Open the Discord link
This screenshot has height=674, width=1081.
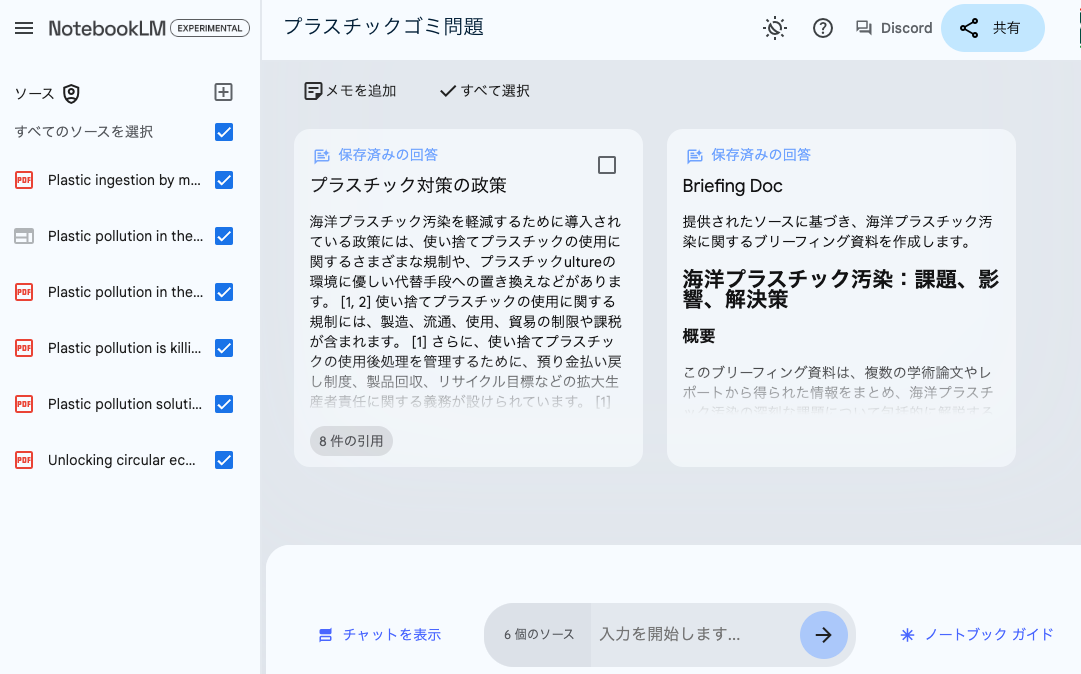894,28
